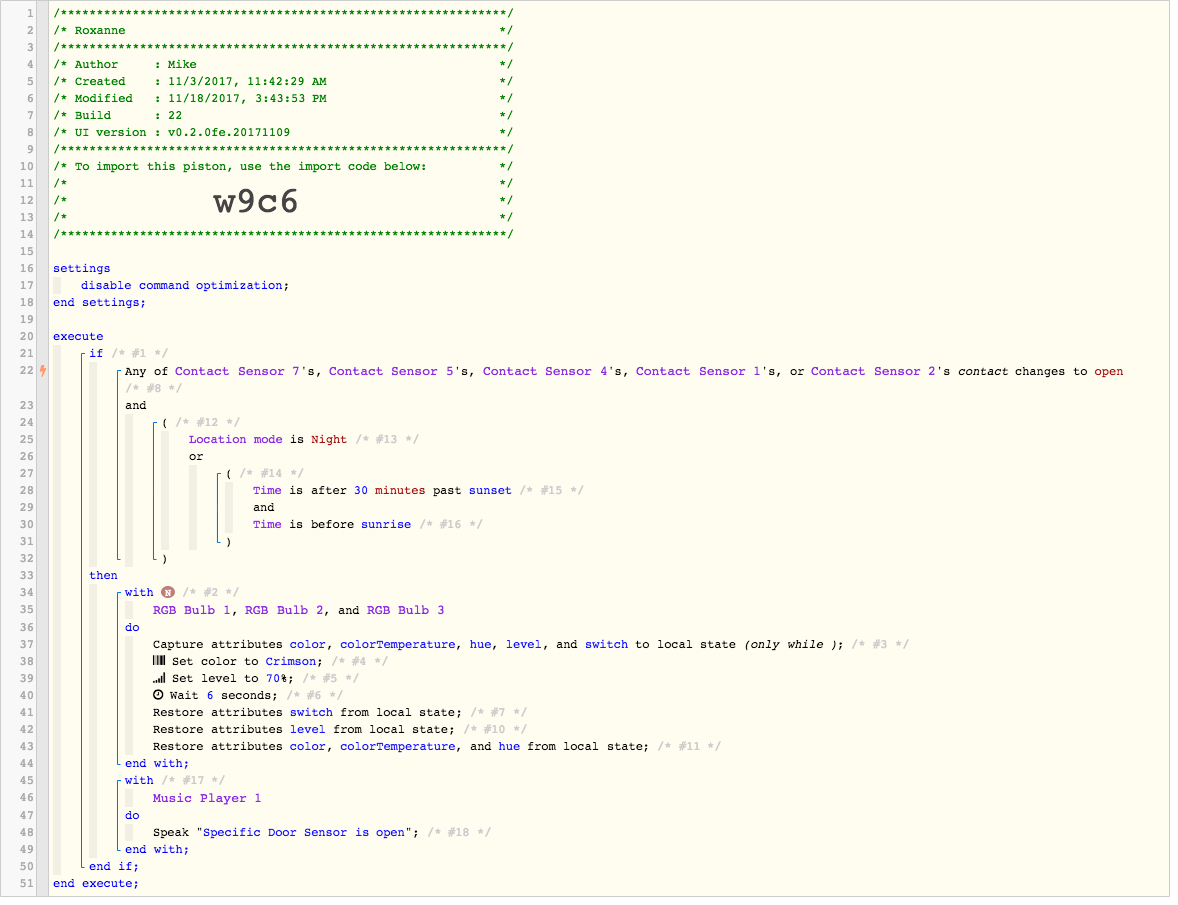Click line number 34 in the gutter
This screenshot has width=1178, height=905.
[26, 593]
